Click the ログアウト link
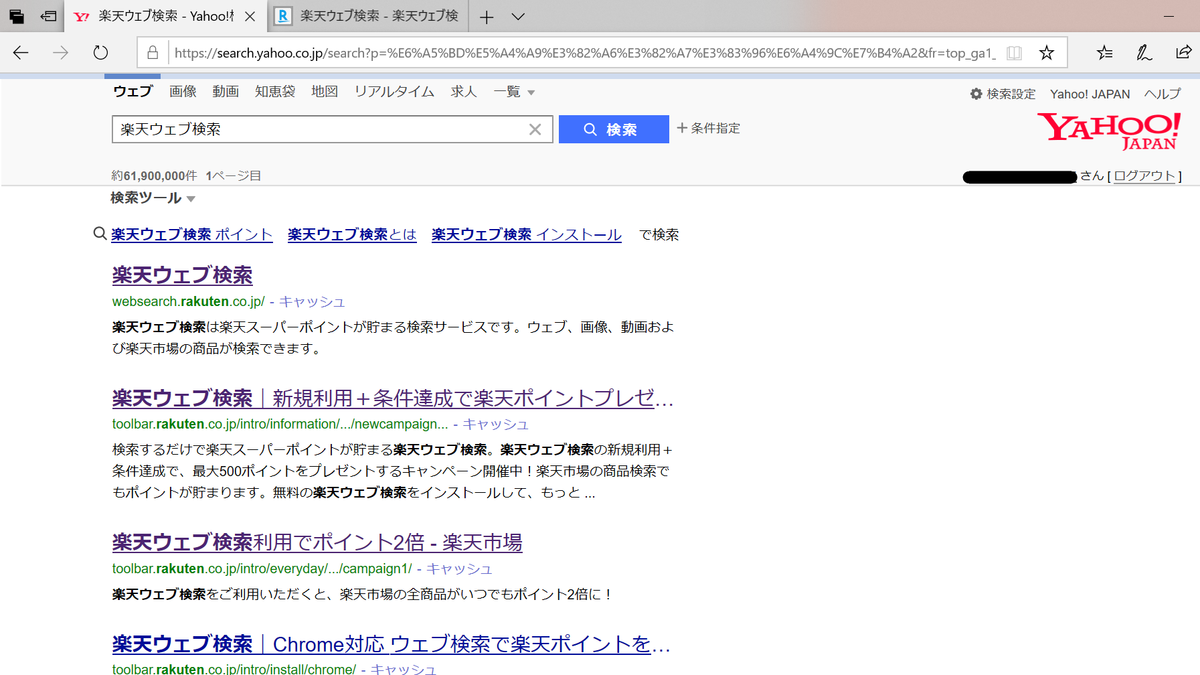 click(1145, 176)
